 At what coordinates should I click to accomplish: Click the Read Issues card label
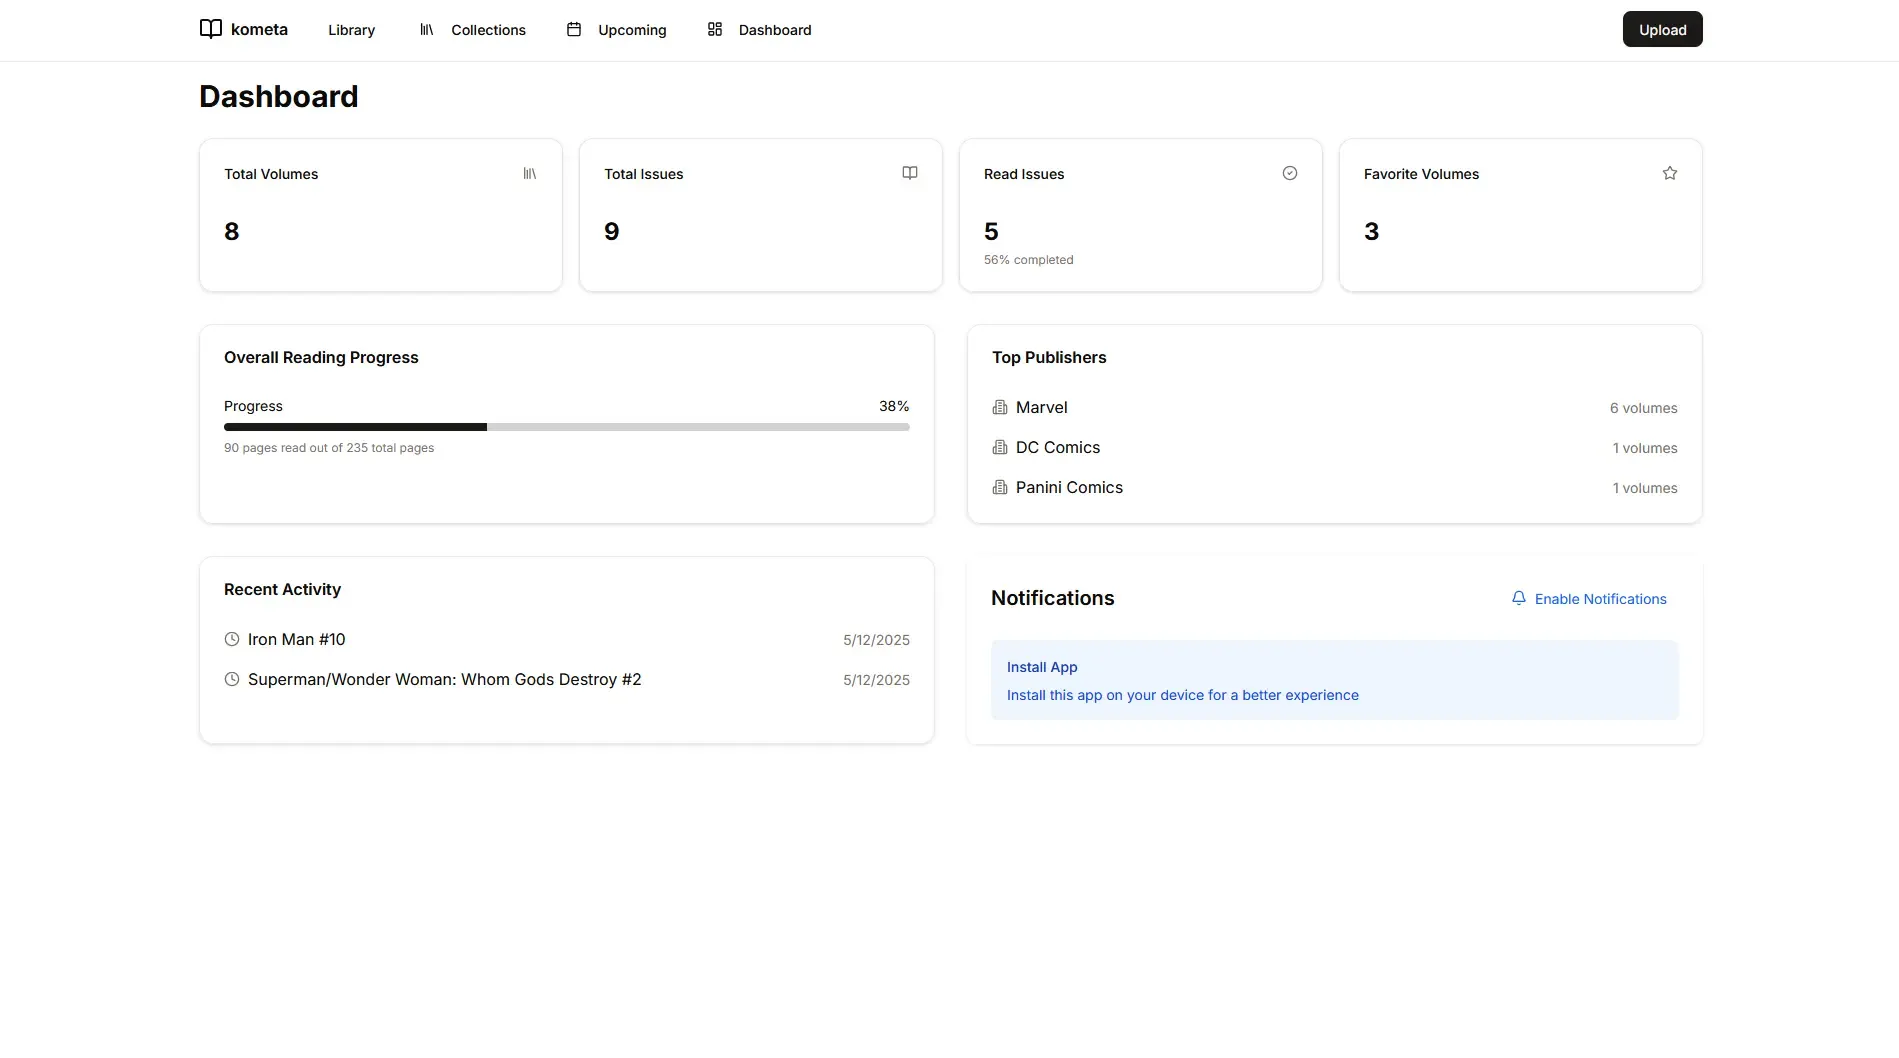click(x=1024, y=174)
